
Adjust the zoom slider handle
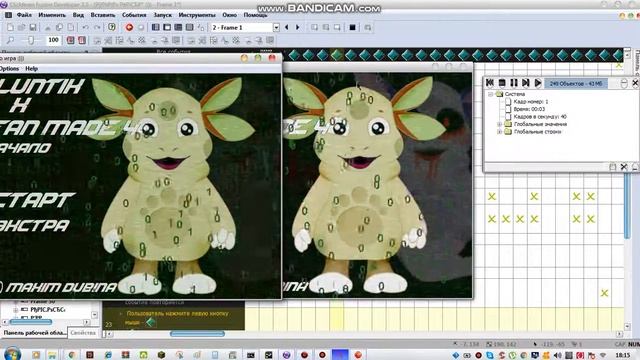click(x=31, y=40)
